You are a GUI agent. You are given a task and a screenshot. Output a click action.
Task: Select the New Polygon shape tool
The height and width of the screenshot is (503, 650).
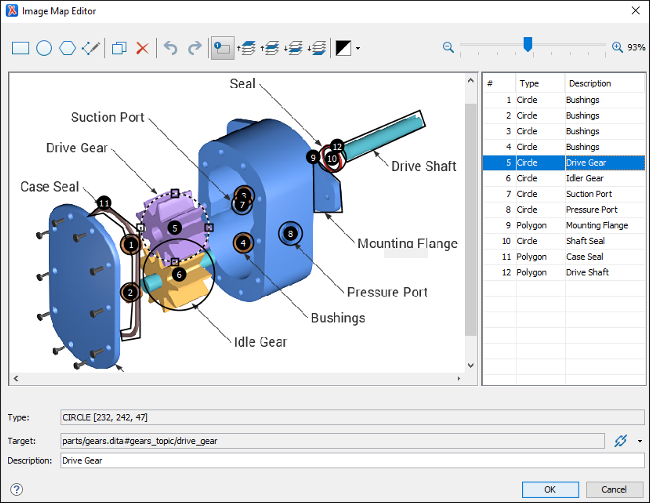click(67, 48)
